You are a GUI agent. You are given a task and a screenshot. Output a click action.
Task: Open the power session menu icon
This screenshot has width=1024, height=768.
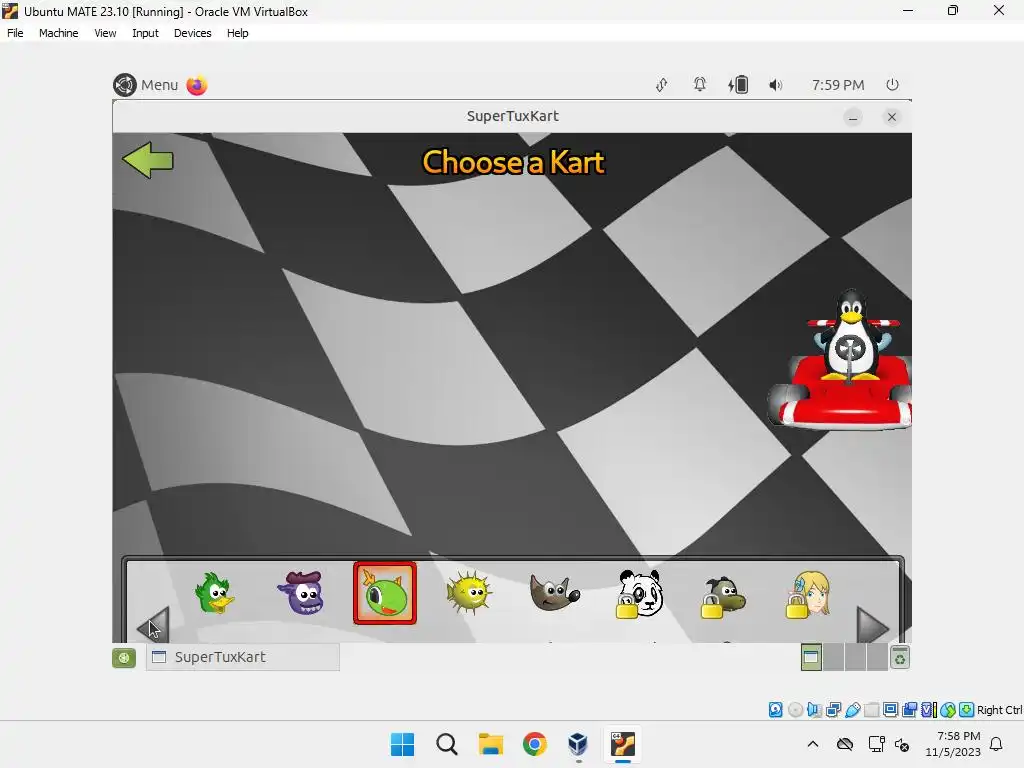point(892,85)
